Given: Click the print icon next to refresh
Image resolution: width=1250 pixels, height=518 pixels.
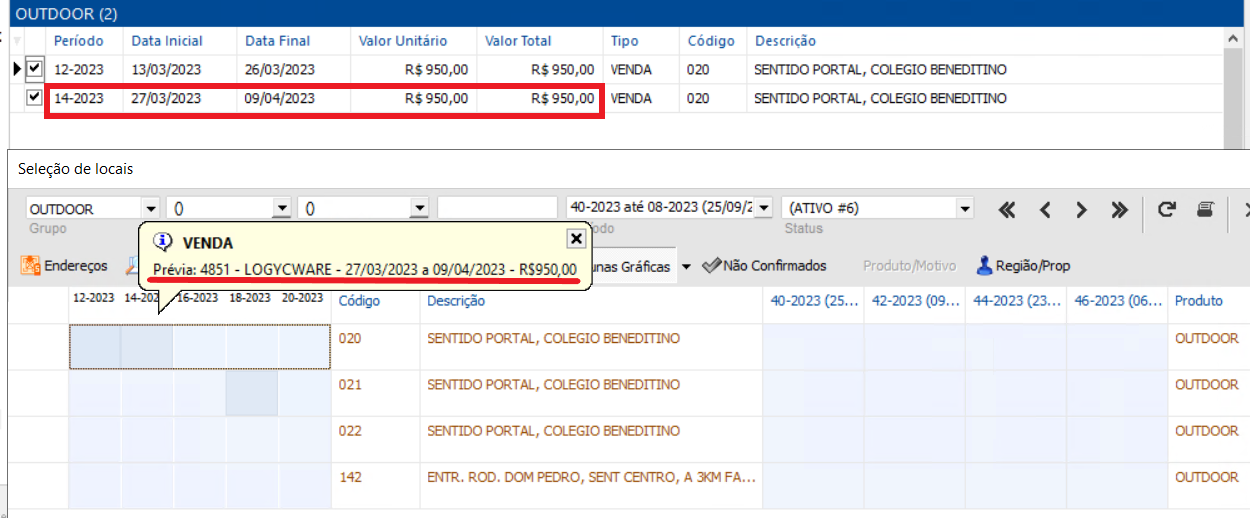Looking at the screenshot, I should [1205, 209].
